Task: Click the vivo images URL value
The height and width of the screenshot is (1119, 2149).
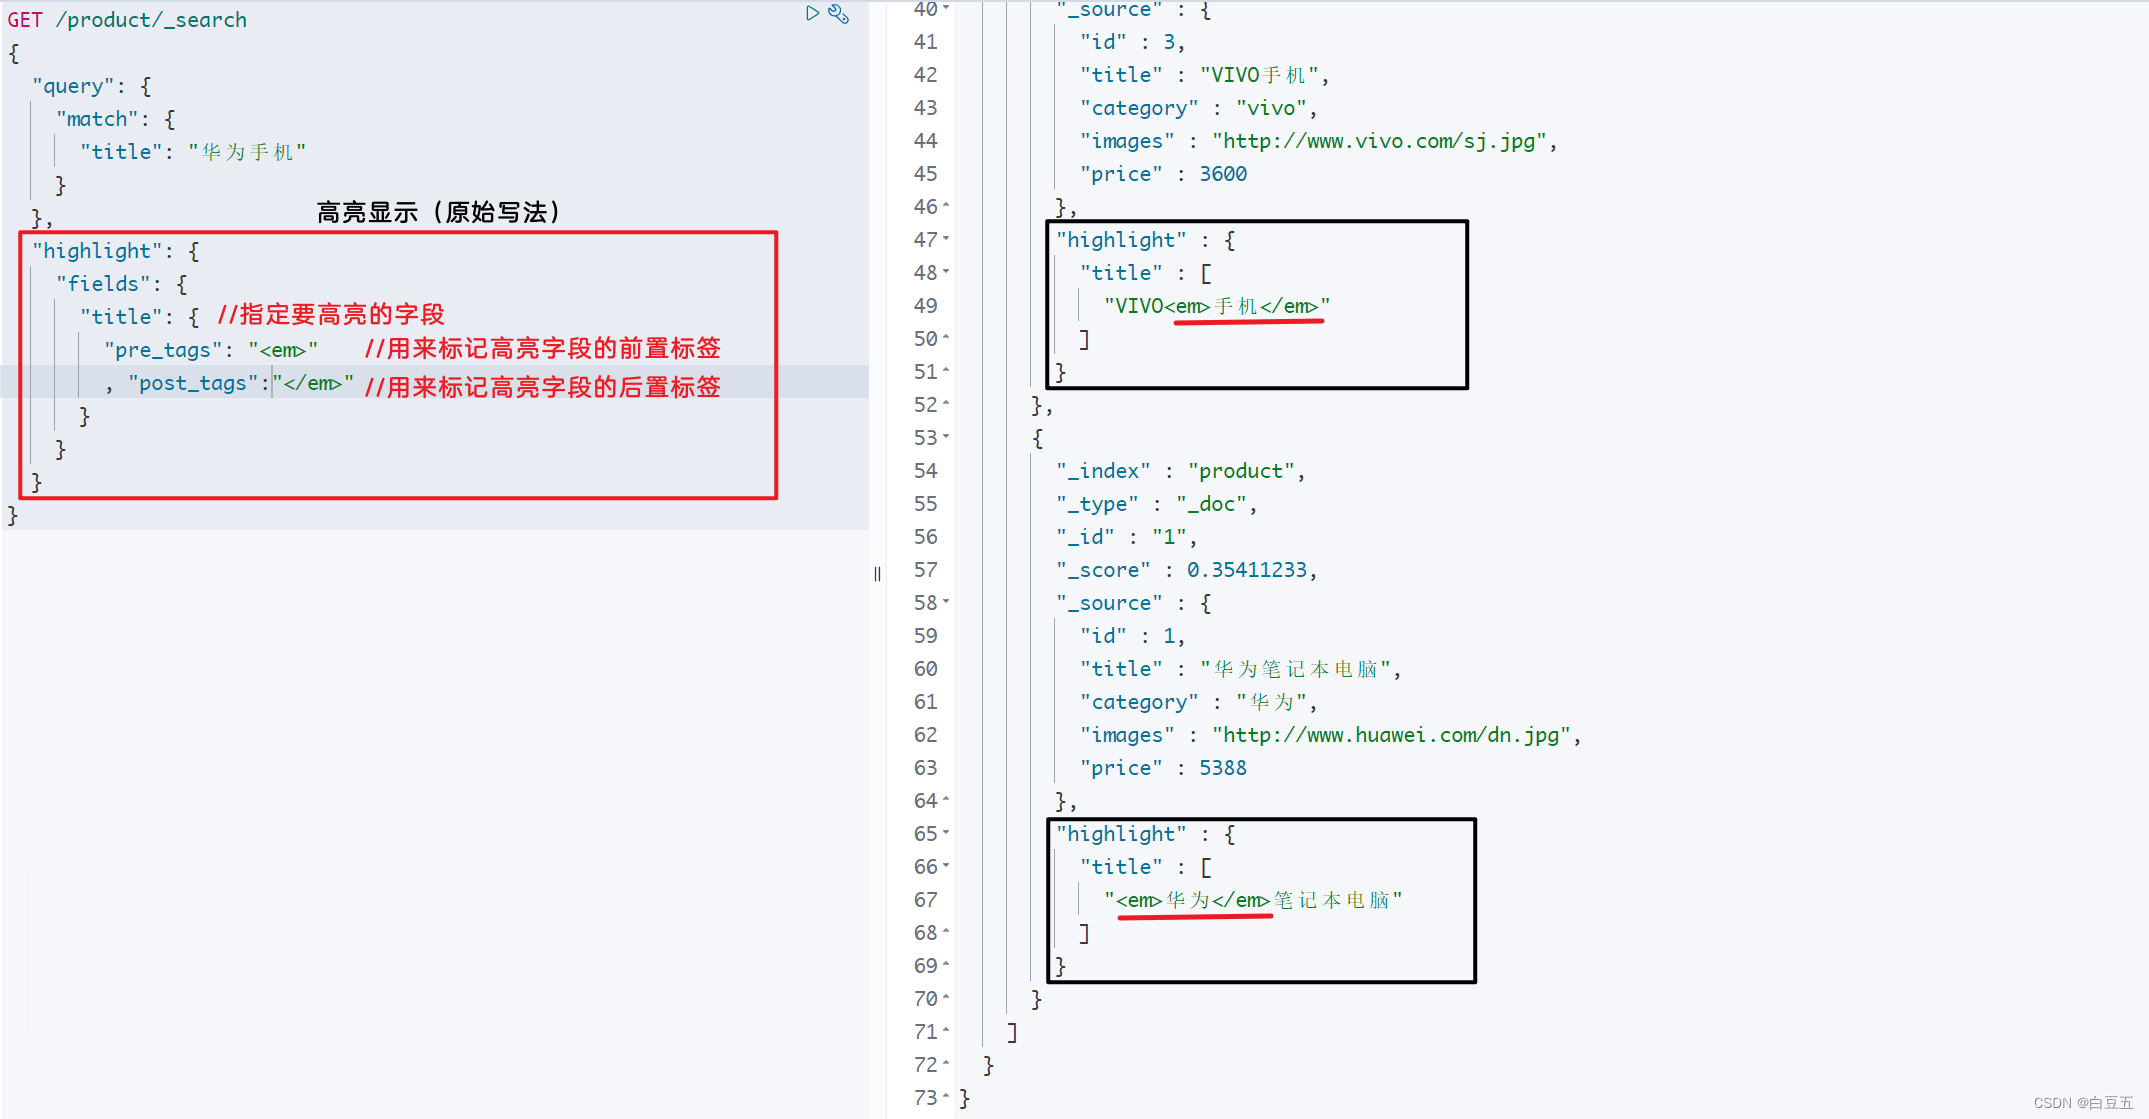Action: [1380, 141]
